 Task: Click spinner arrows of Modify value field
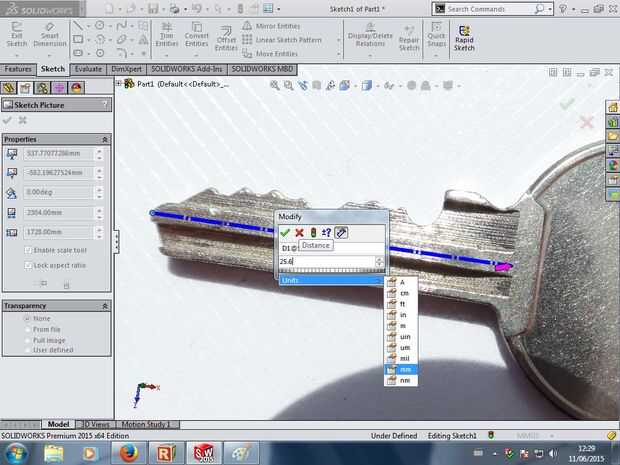point(380,261)
